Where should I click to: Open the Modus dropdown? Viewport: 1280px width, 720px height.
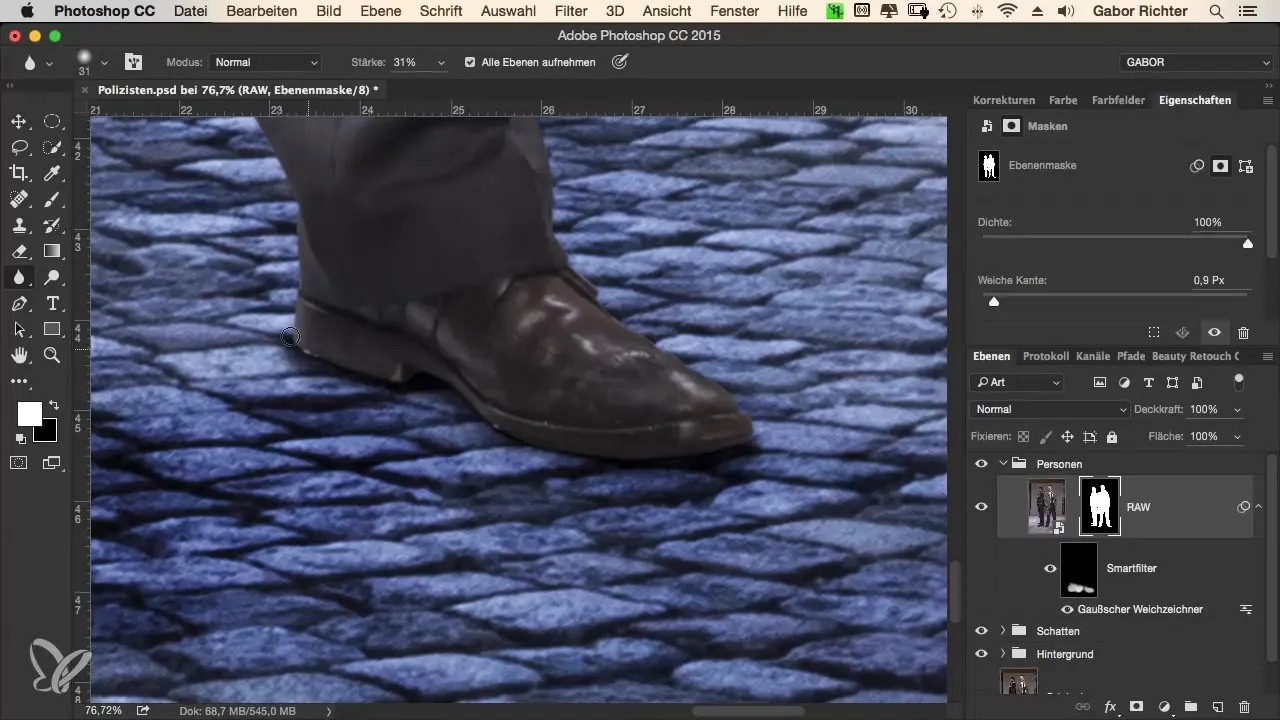coord(265,62)
